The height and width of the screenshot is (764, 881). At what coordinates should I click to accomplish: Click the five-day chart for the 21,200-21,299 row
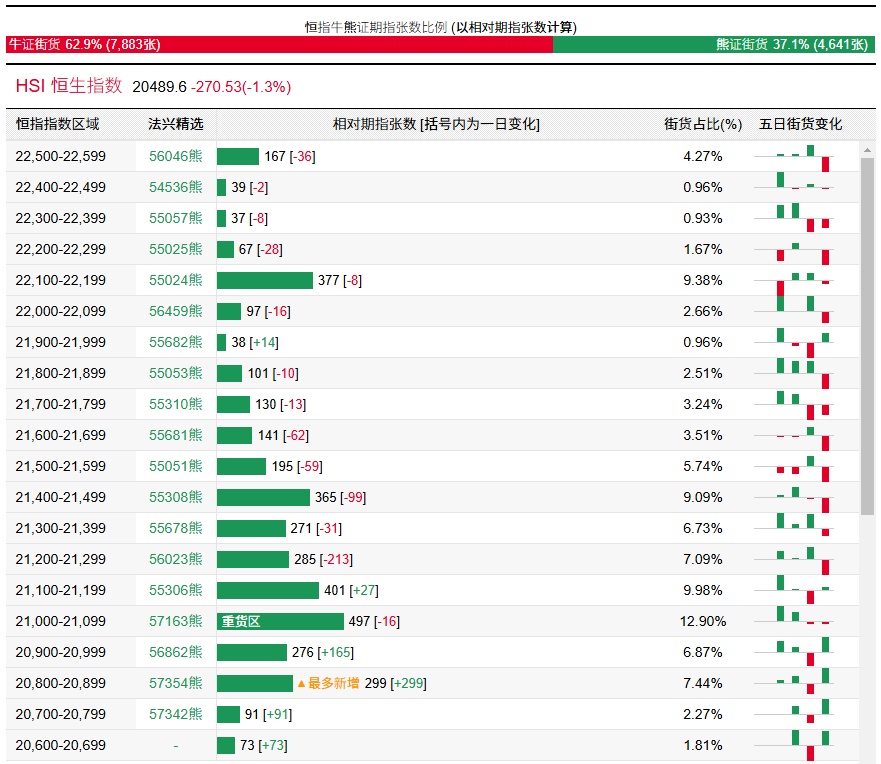coord(803,559)
